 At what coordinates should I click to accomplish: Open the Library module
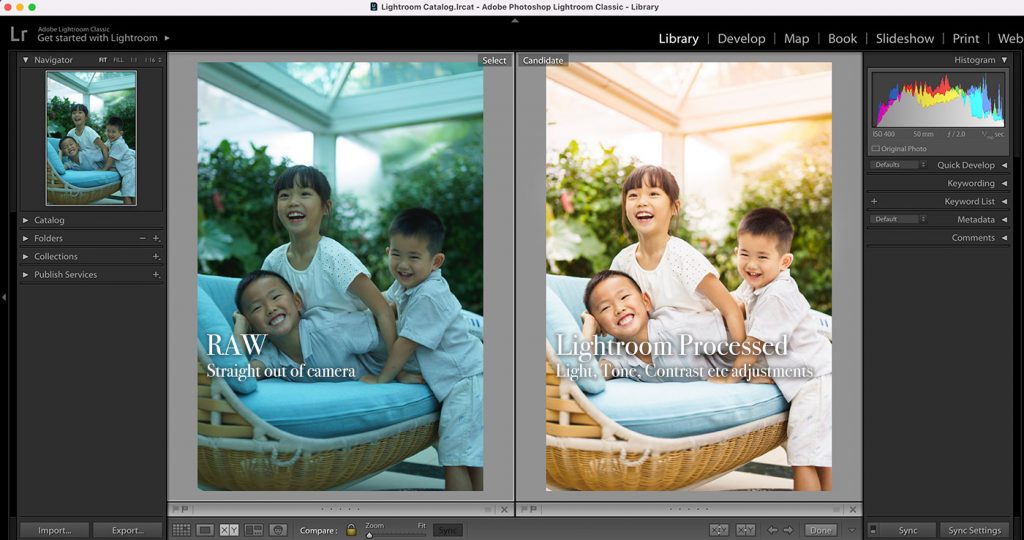tap(678, 39)
